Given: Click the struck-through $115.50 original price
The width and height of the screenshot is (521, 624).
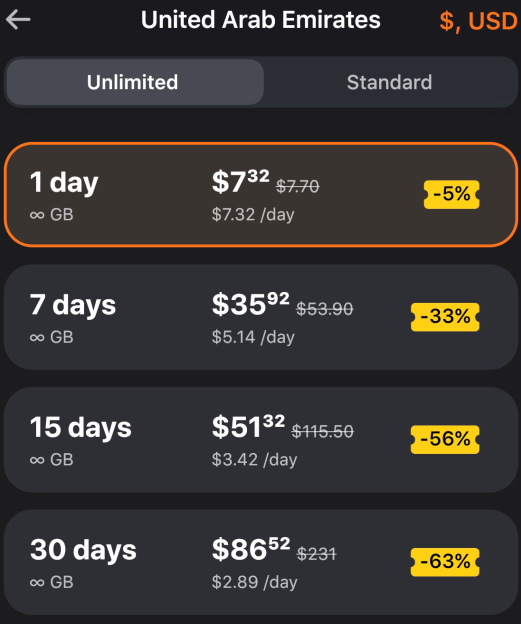Looking at the screenshot, I should click(322, 431).
